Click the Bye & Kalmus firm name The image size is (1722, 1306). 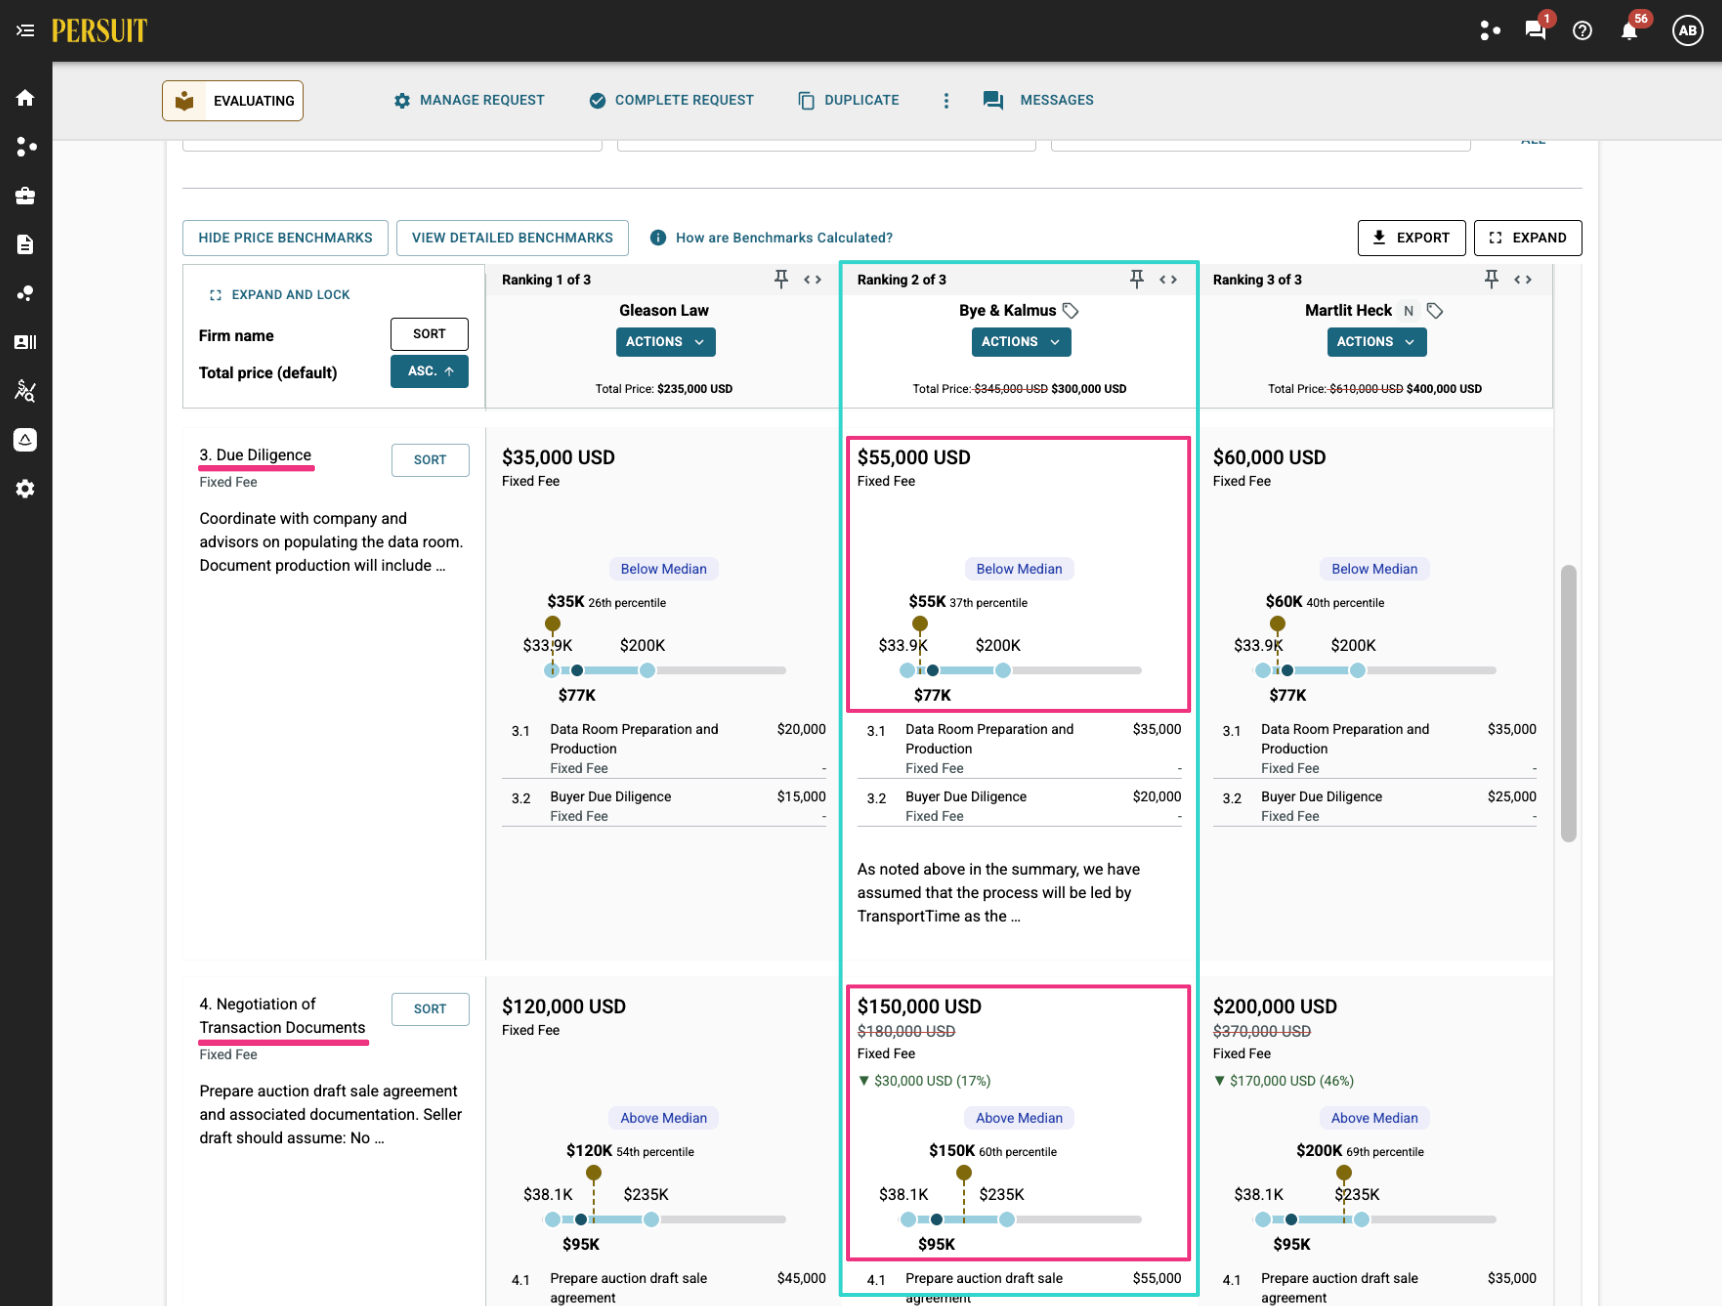coord(1007,311)
